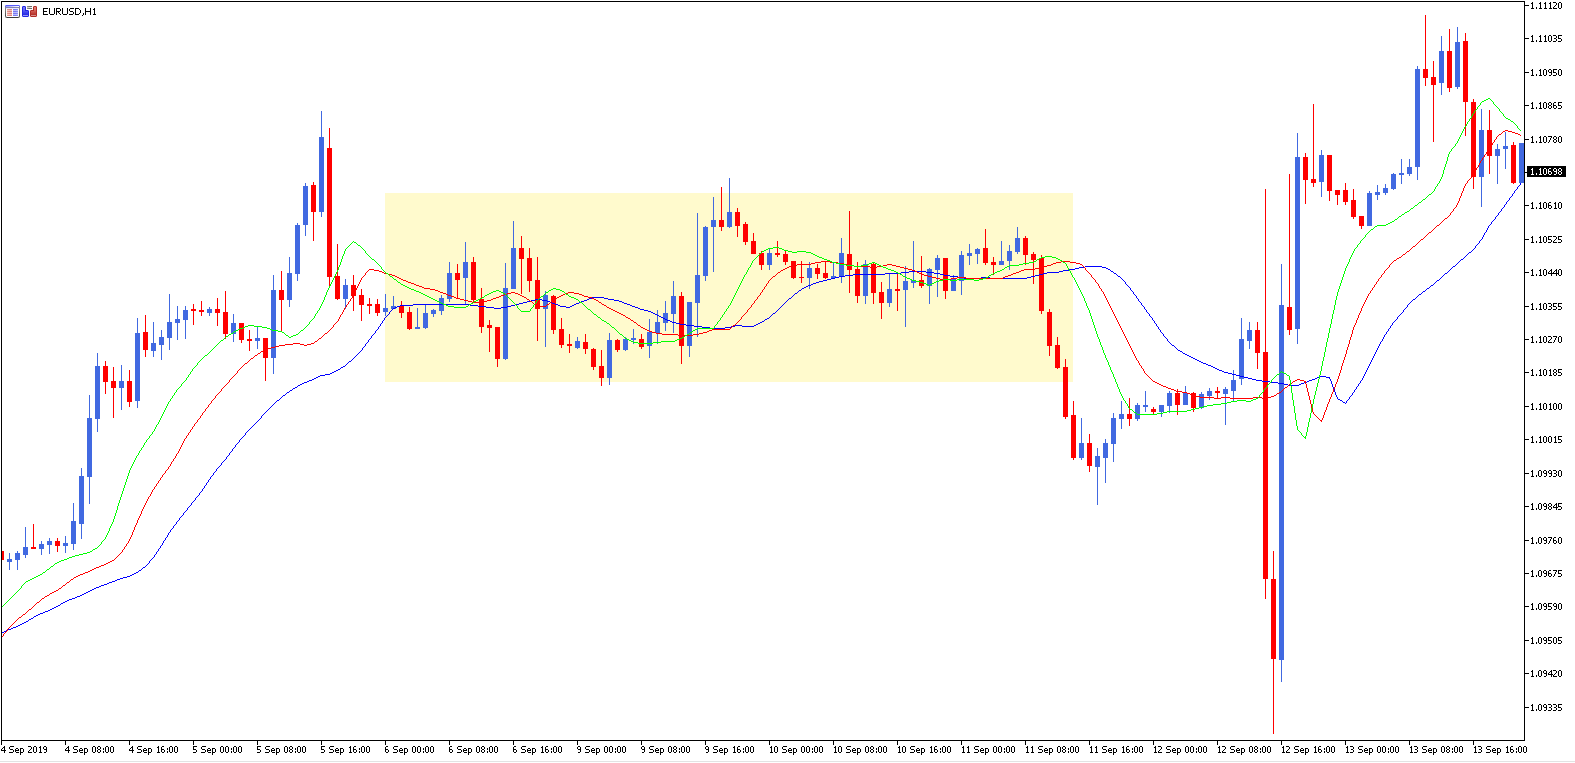Image resolution: width=1575 pixels, height=763 pixels.
Task: Click the 1.09760 price axis label
Action: 1546,540
